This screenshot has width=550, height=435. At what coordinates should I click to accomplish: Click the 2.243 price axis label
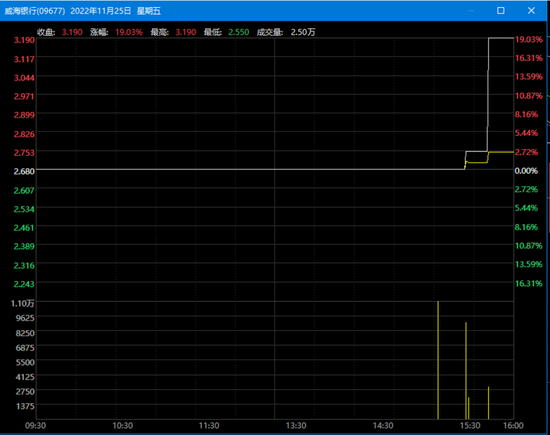click(24, 284)
